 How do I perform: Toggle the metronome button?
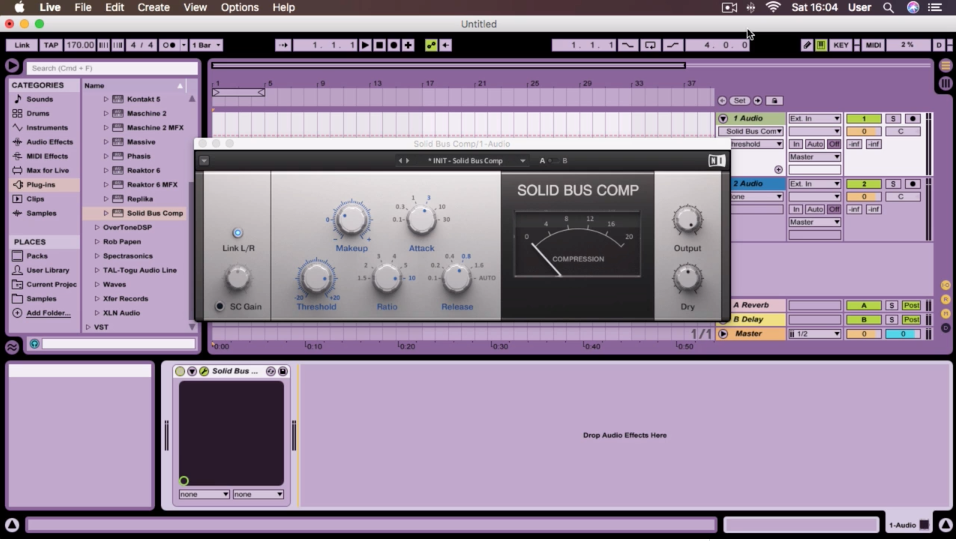point(169,45)
